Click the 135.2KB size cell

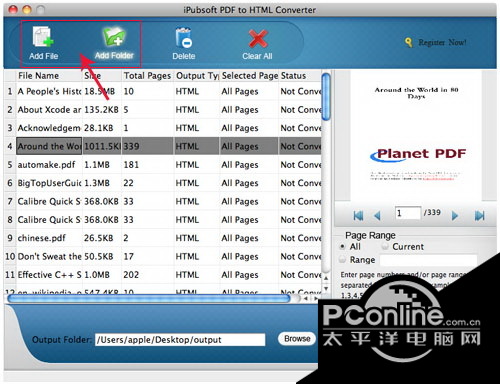[101, 110]
